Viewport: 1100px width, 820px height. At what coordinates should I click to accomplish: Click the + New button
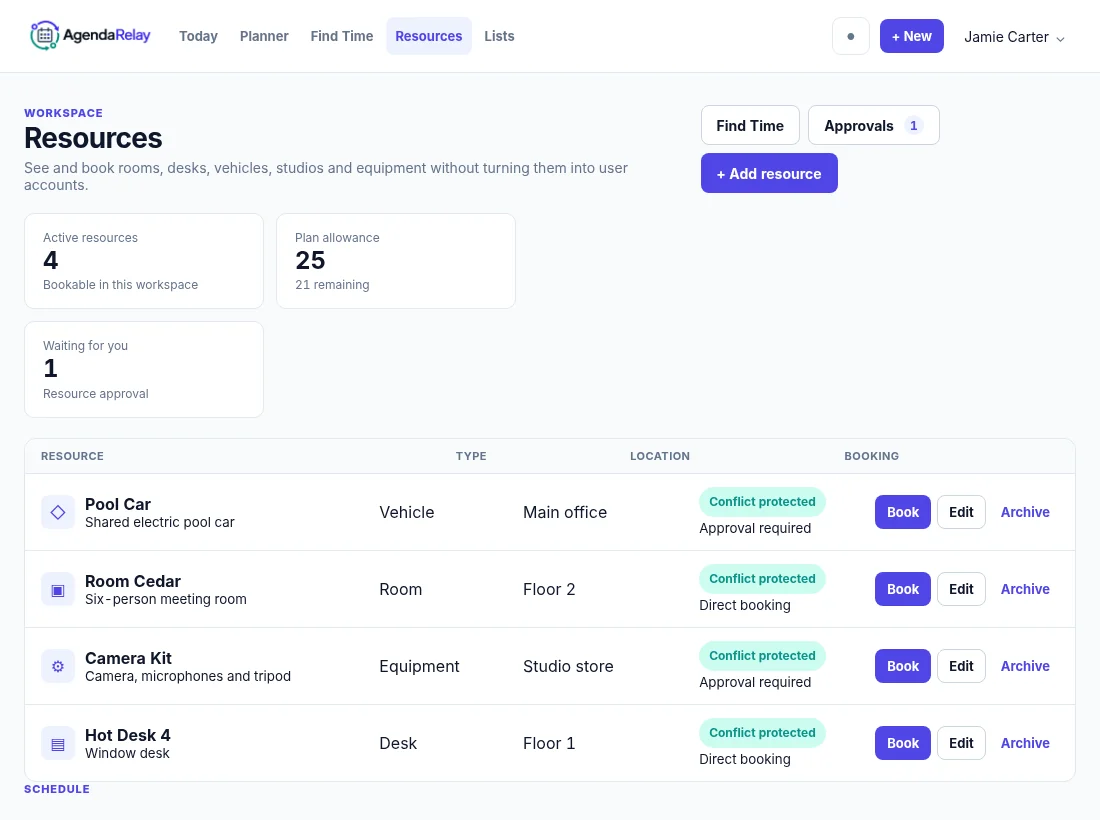click(912, 36)
